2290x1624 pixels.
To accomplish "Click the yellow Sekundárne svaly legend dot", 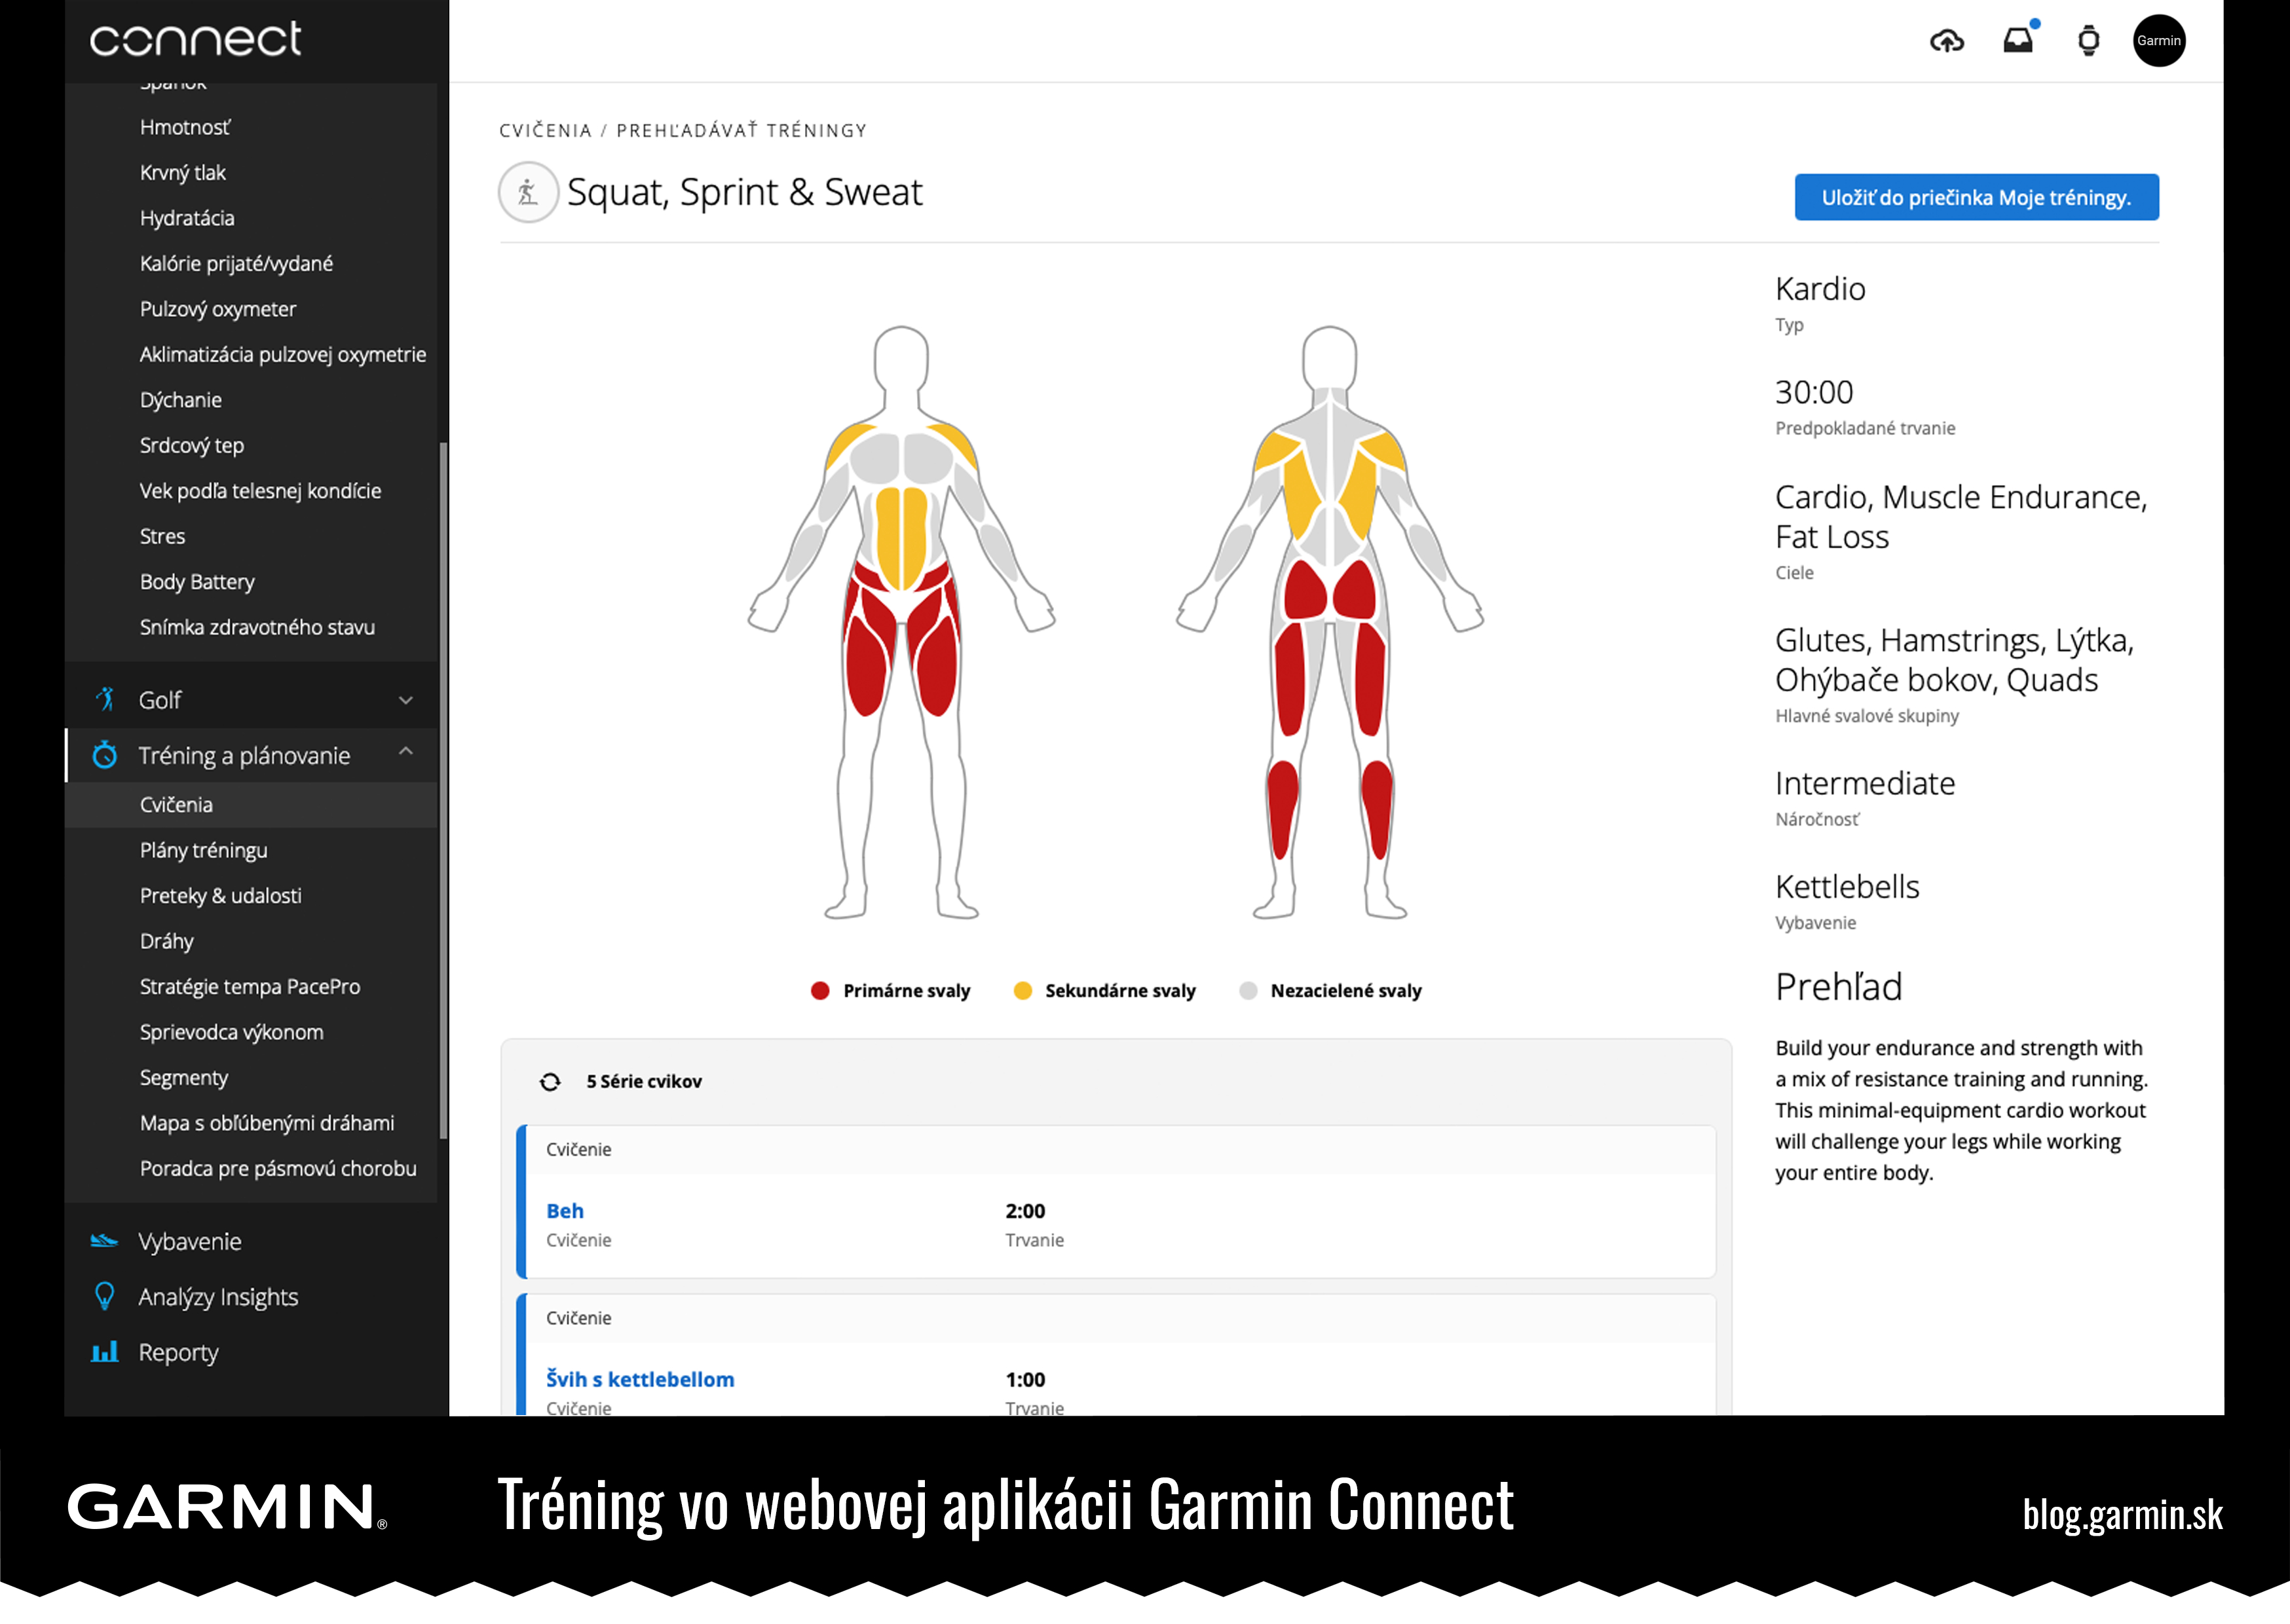I will point(1022,991).
